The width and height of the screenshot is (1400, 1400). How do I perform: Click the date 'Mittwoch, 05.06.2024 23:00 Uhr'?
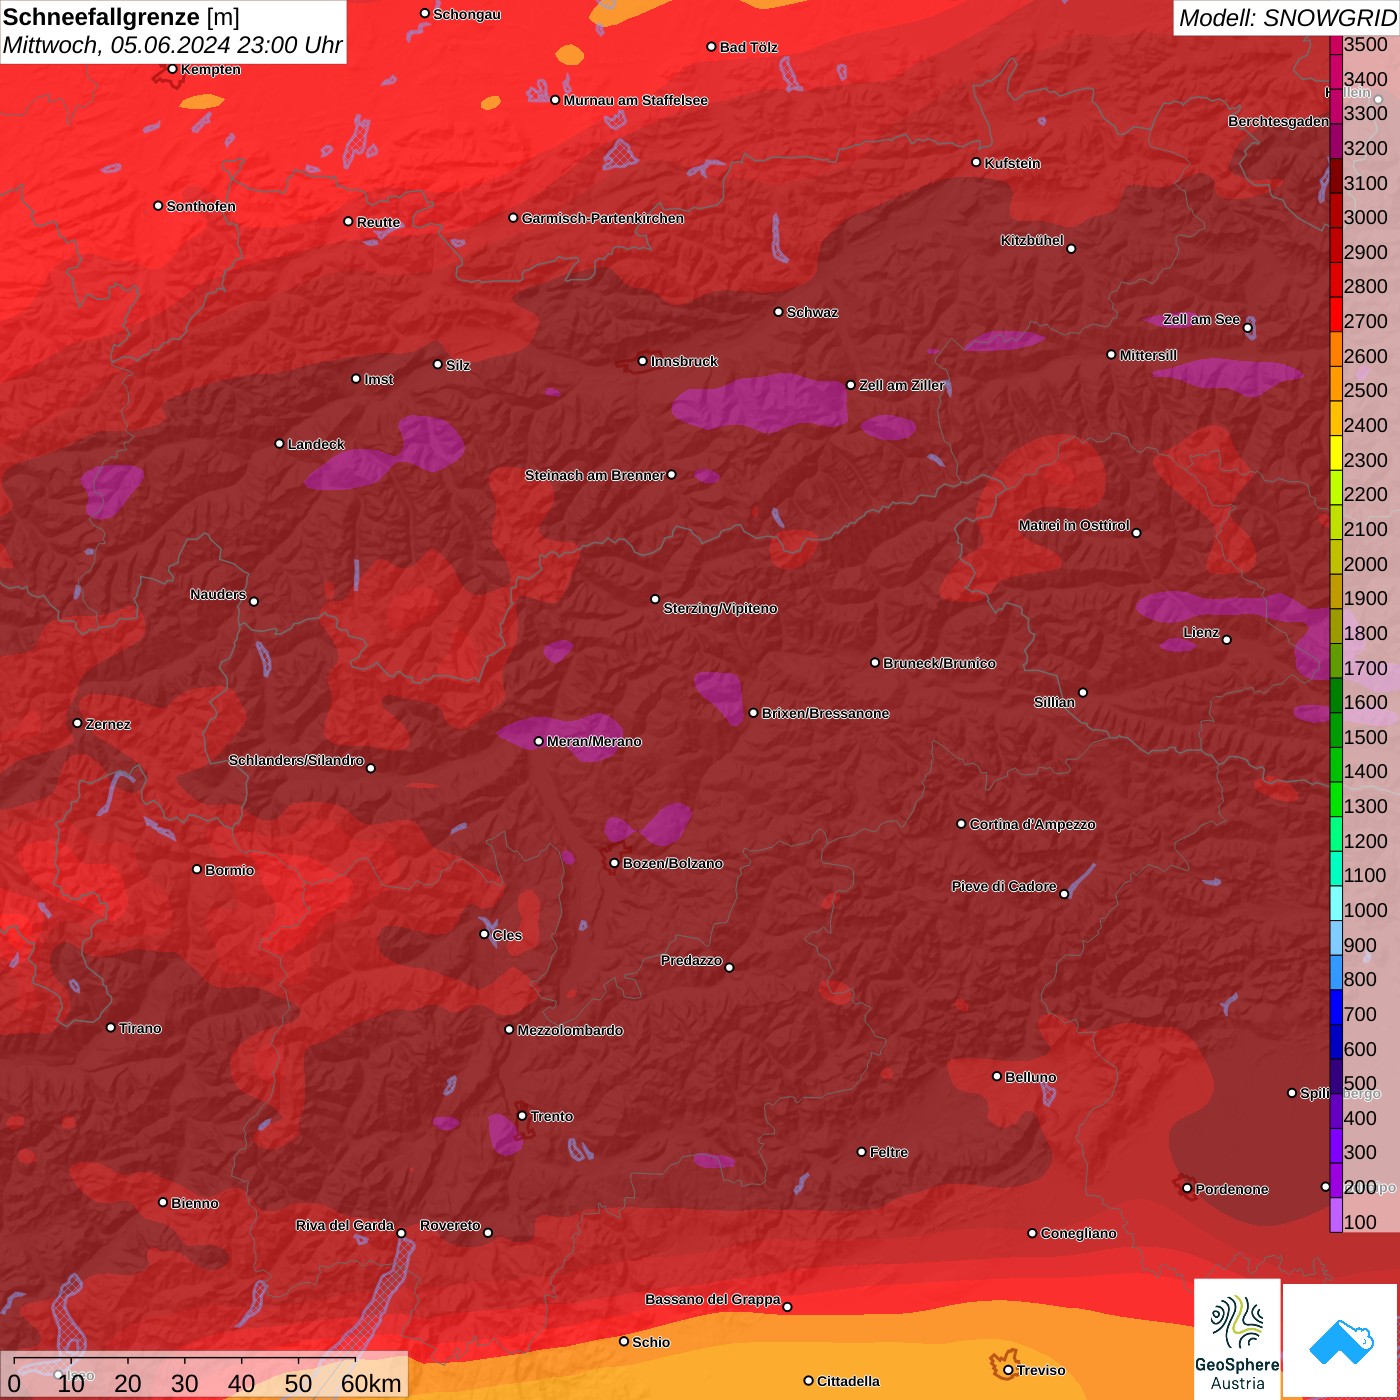click(173, 45)
